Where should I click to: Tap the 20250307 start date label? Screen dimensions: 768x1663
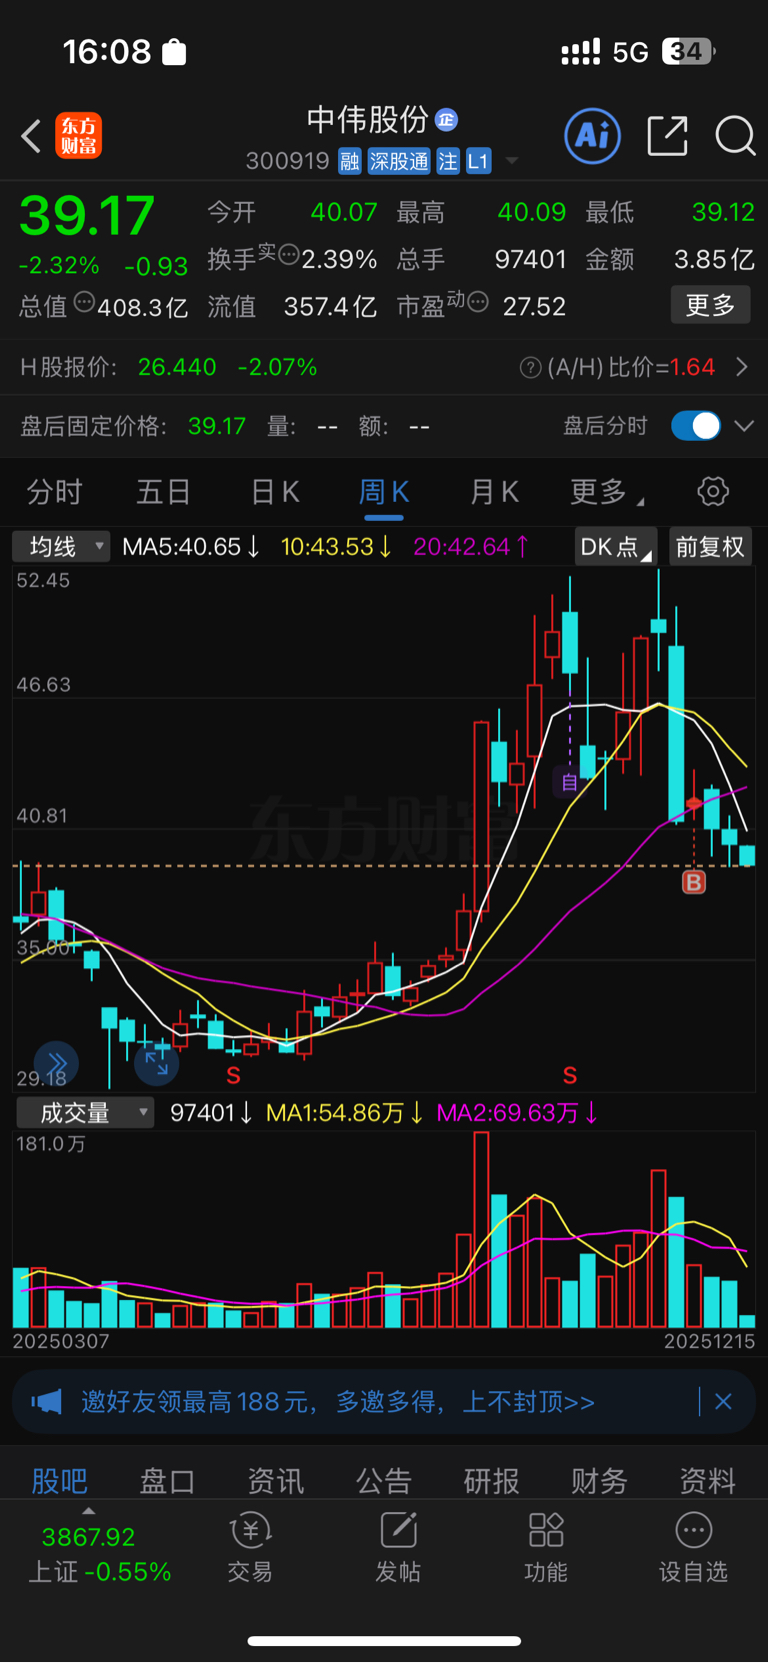pos(61,1342)
